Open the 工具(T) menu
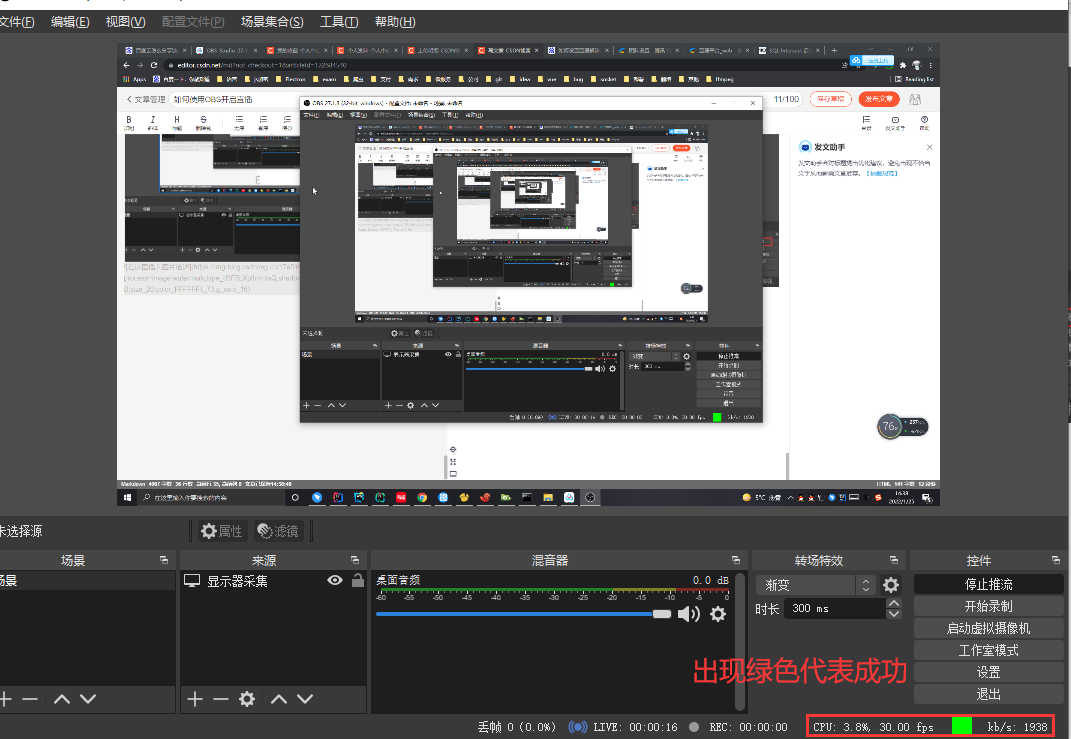Viewport: 1071px width, 739px height. (339, 22)
